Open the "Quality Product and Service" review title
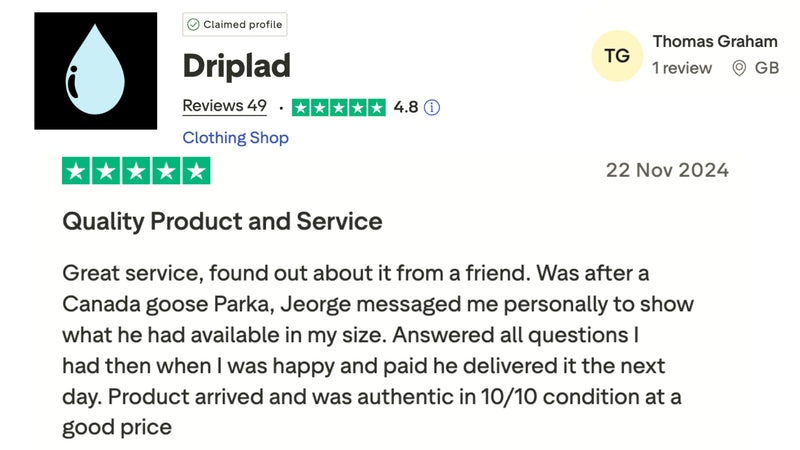 222,221
